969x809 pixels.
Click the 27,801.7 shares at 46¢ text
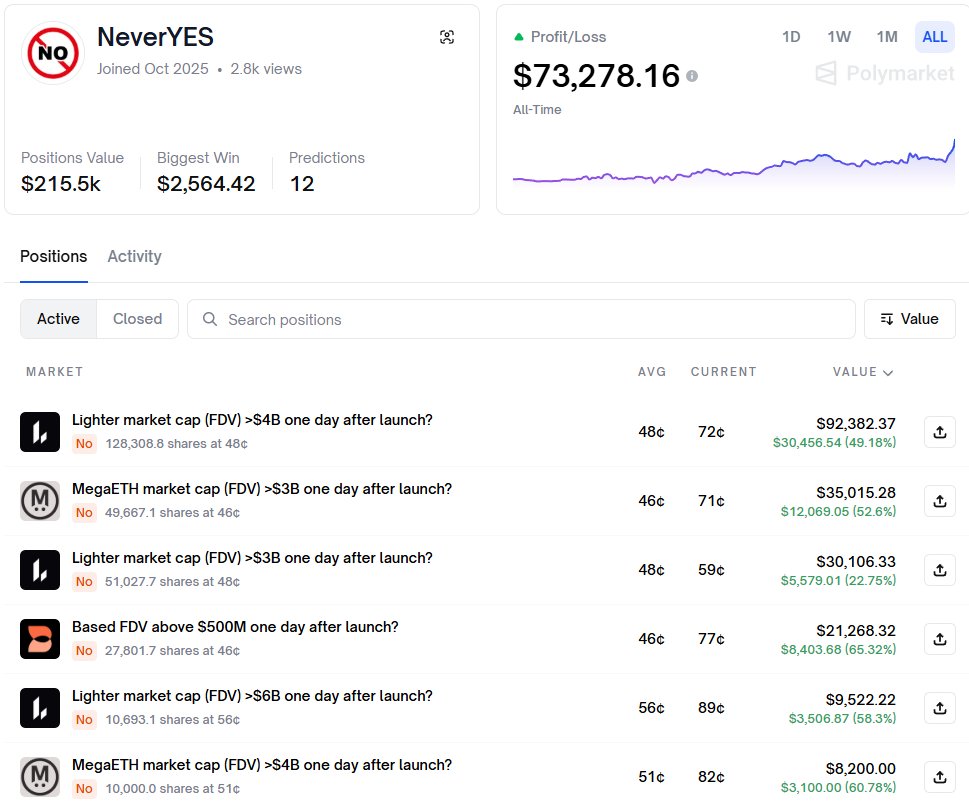tap(172, 651)
